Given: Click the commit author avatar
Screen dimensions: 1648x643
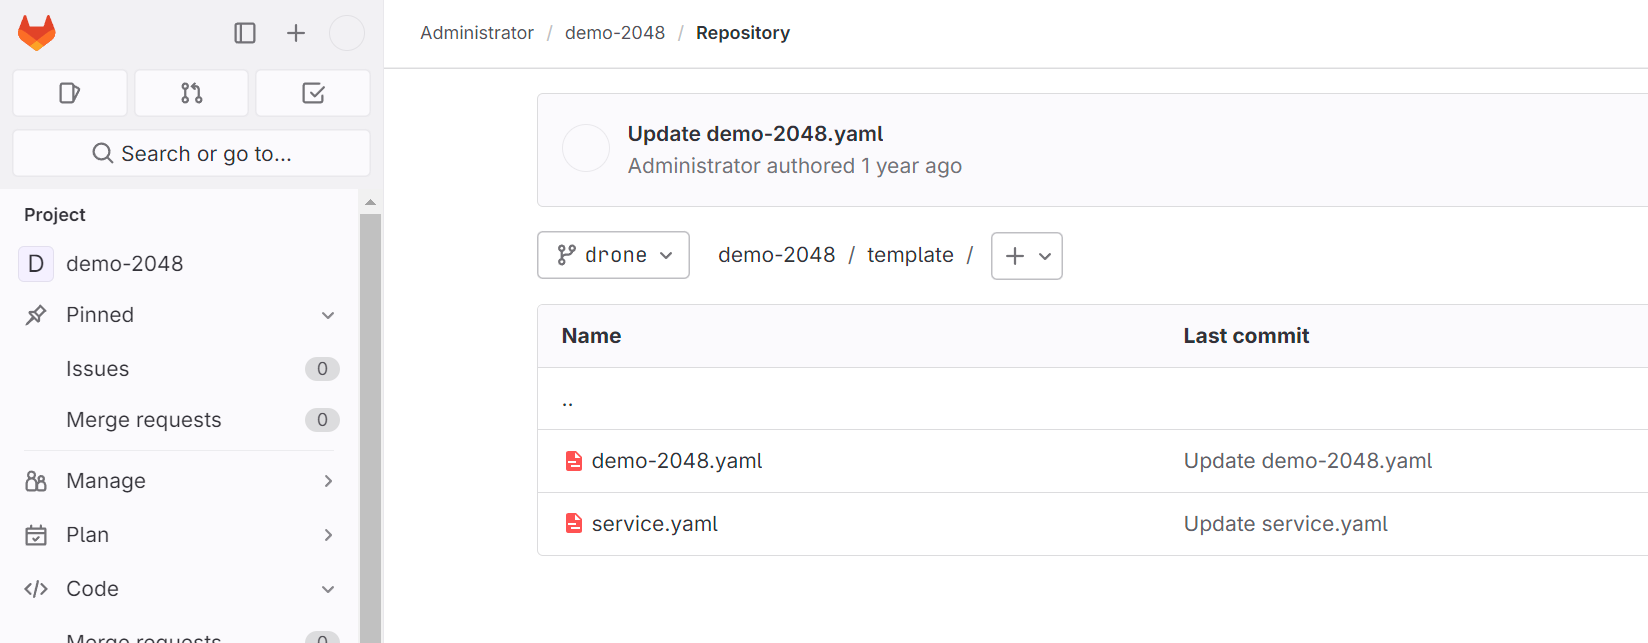Looking at the screenshot, I should [586, 149].
